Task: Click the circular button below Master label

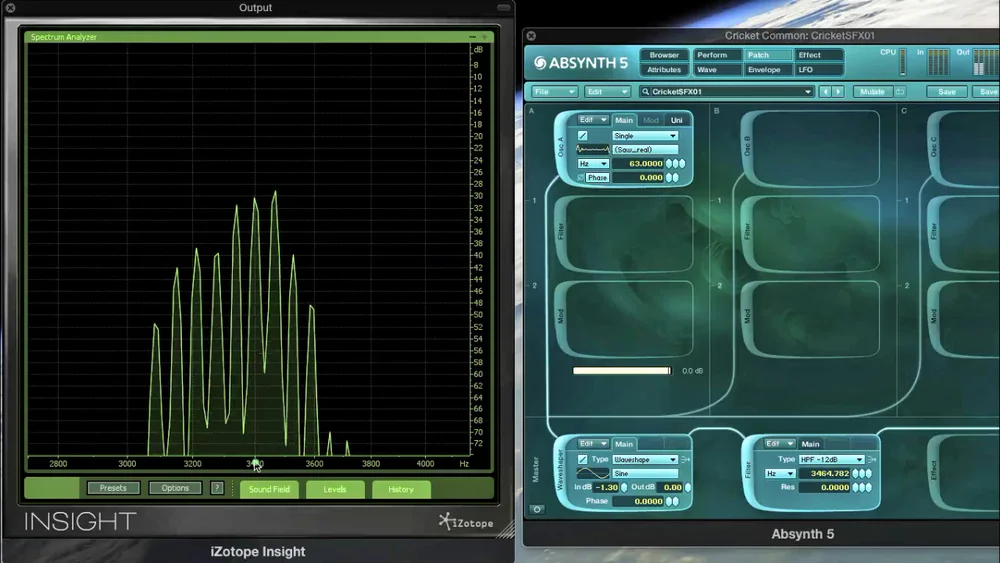Action: 537,509
